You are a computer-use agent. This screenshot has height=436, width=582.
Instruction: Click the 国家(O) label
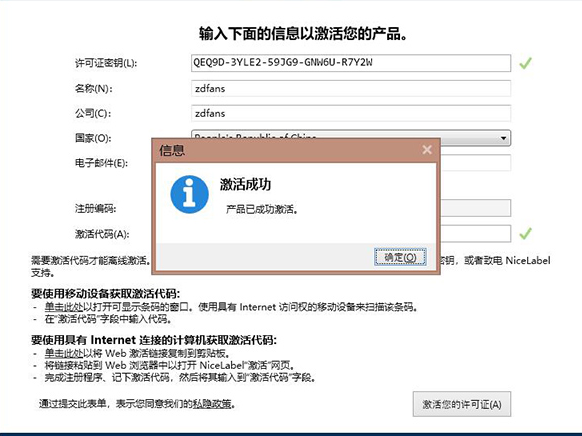(x=93, y=138)
